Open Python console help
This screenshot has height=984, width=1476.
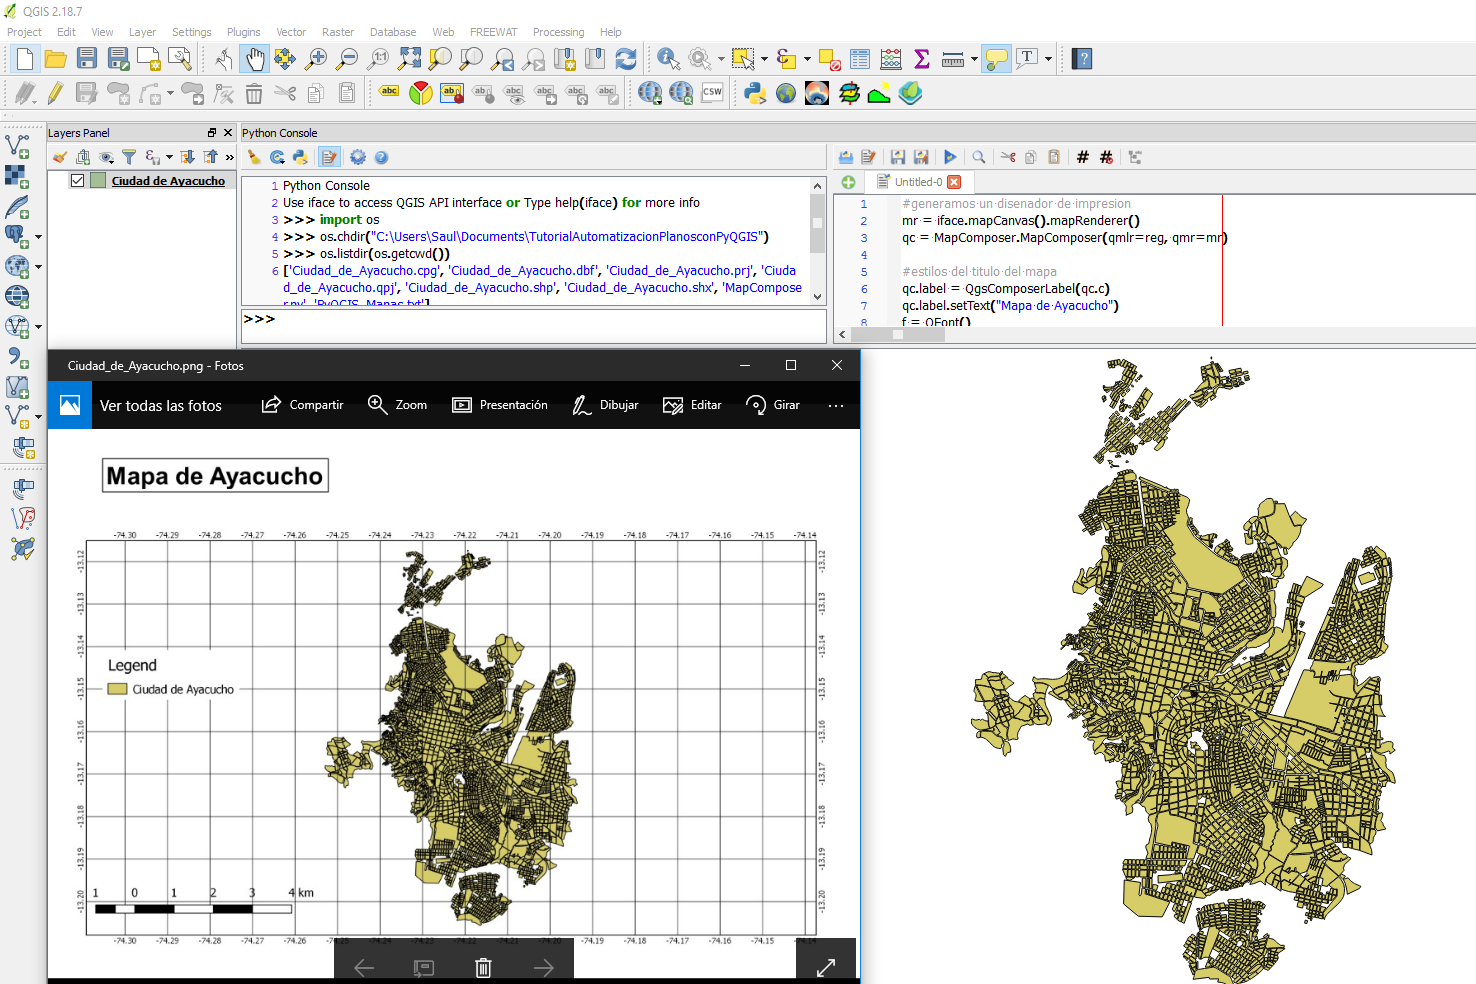point(381,157)
